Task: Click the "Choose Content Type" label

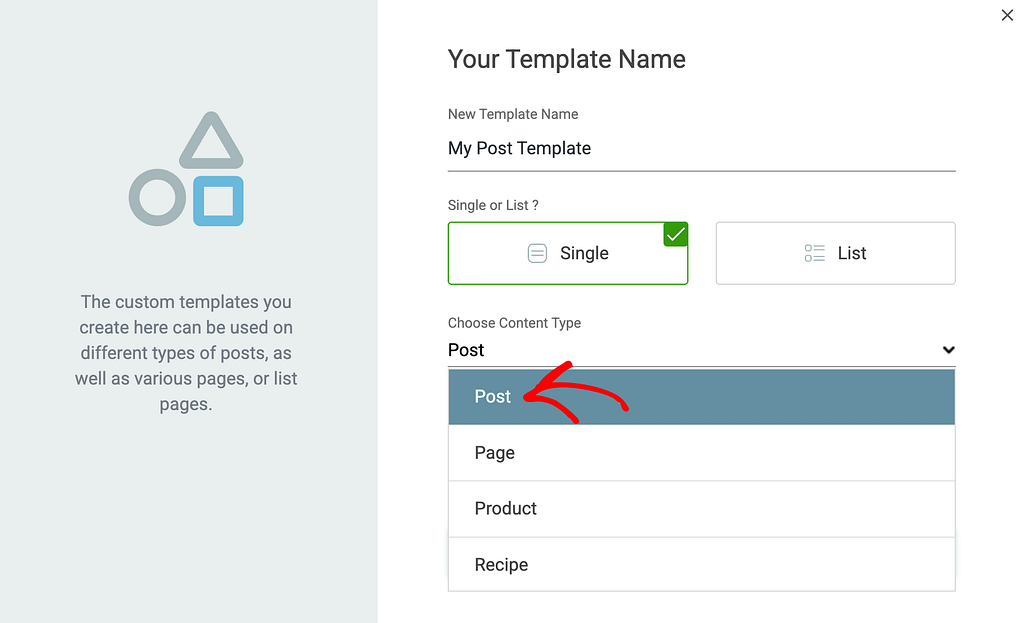Action: tap(514, 323)
